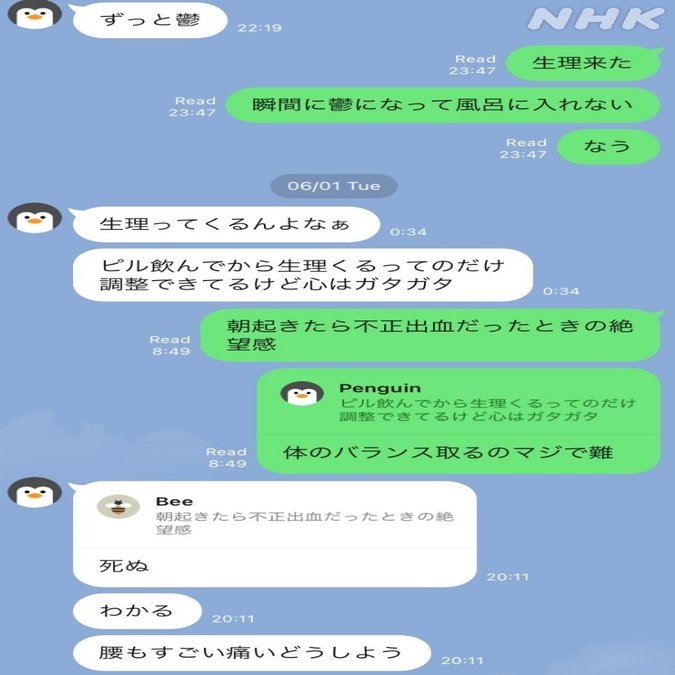Tap the penguin avatar beside 生理ってくるんよなぁ
Viewport: 675px width, 675px height.
pos(34,218)
